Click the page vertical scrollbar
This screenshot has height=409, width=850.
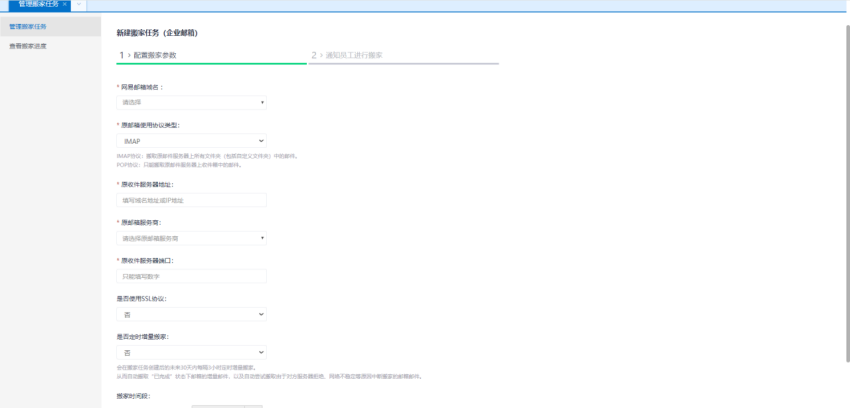pyautogui.click(x=847, y=193)
